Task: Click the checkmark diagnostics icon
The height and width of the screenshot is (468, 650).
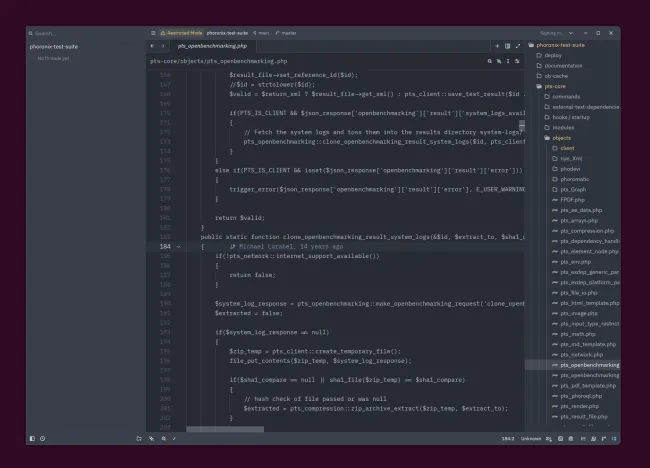Action: click(174, 439)
